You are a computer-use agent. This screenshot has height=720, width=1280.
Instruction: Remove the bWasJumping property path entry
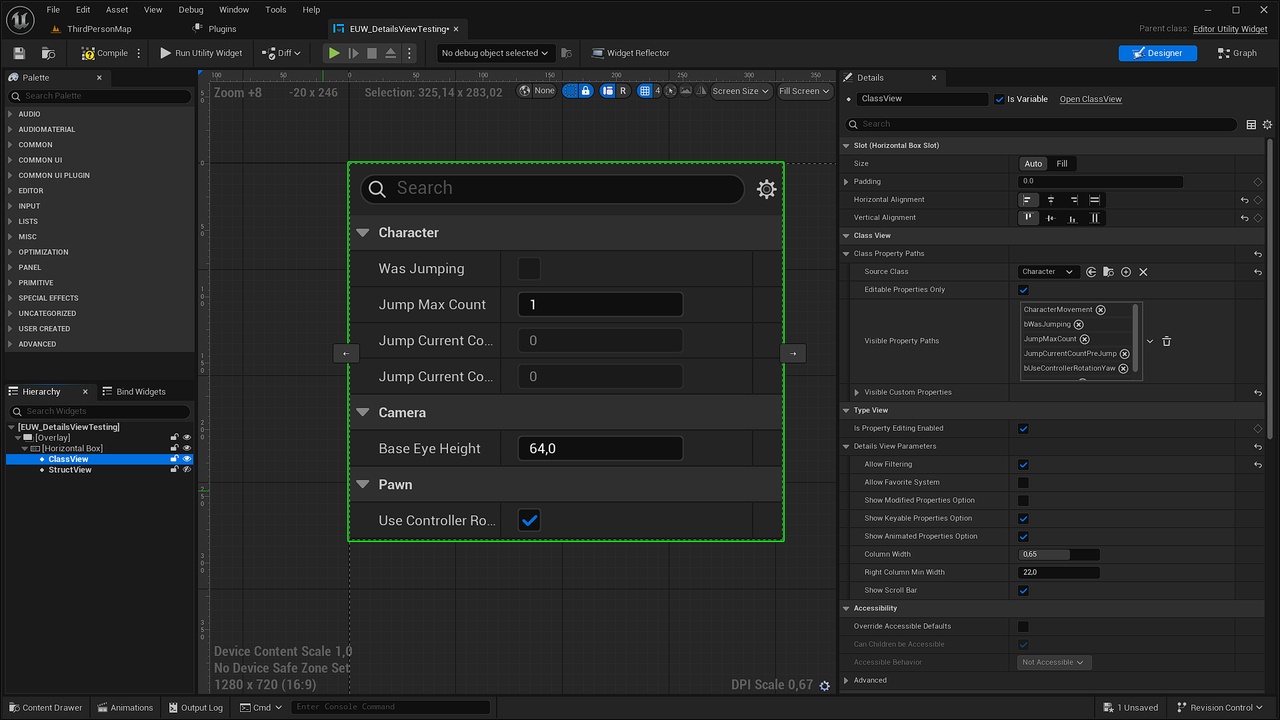click(1079, 324)
